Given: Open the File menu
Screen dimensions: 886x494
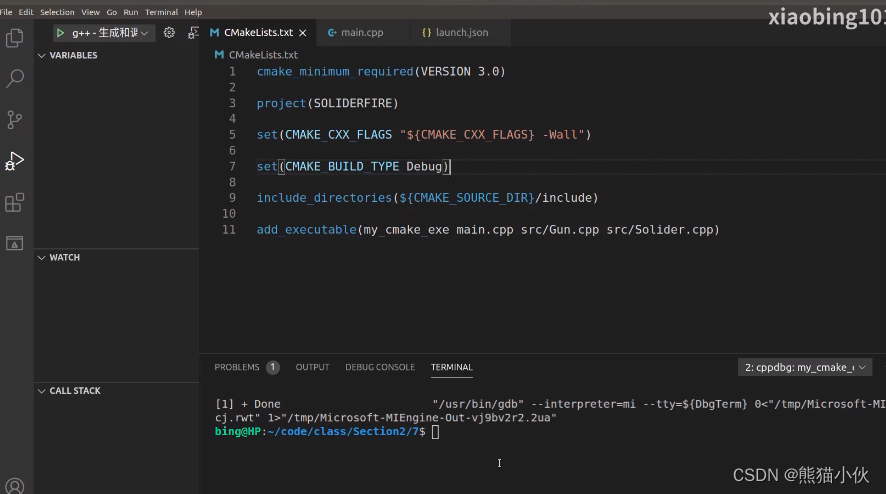Looking at the screenshot, I should [6, 12].
